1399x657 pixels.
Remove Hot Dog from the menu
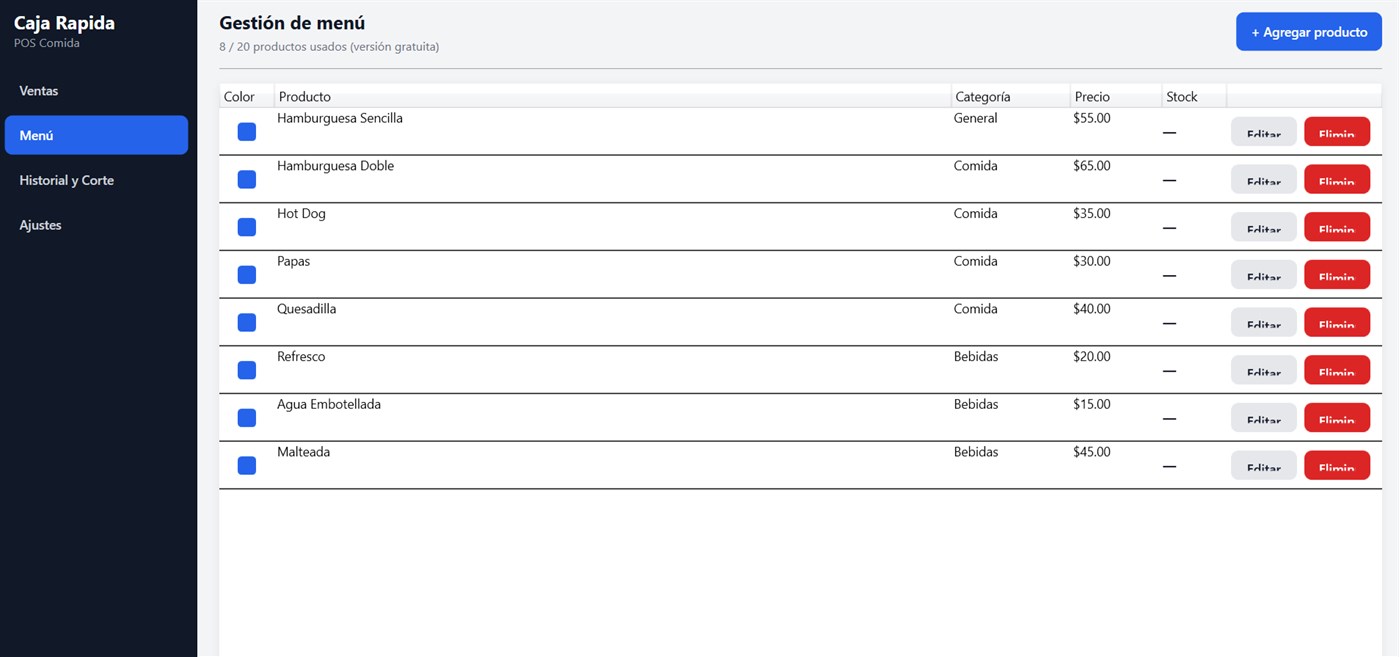(1337, 227)
